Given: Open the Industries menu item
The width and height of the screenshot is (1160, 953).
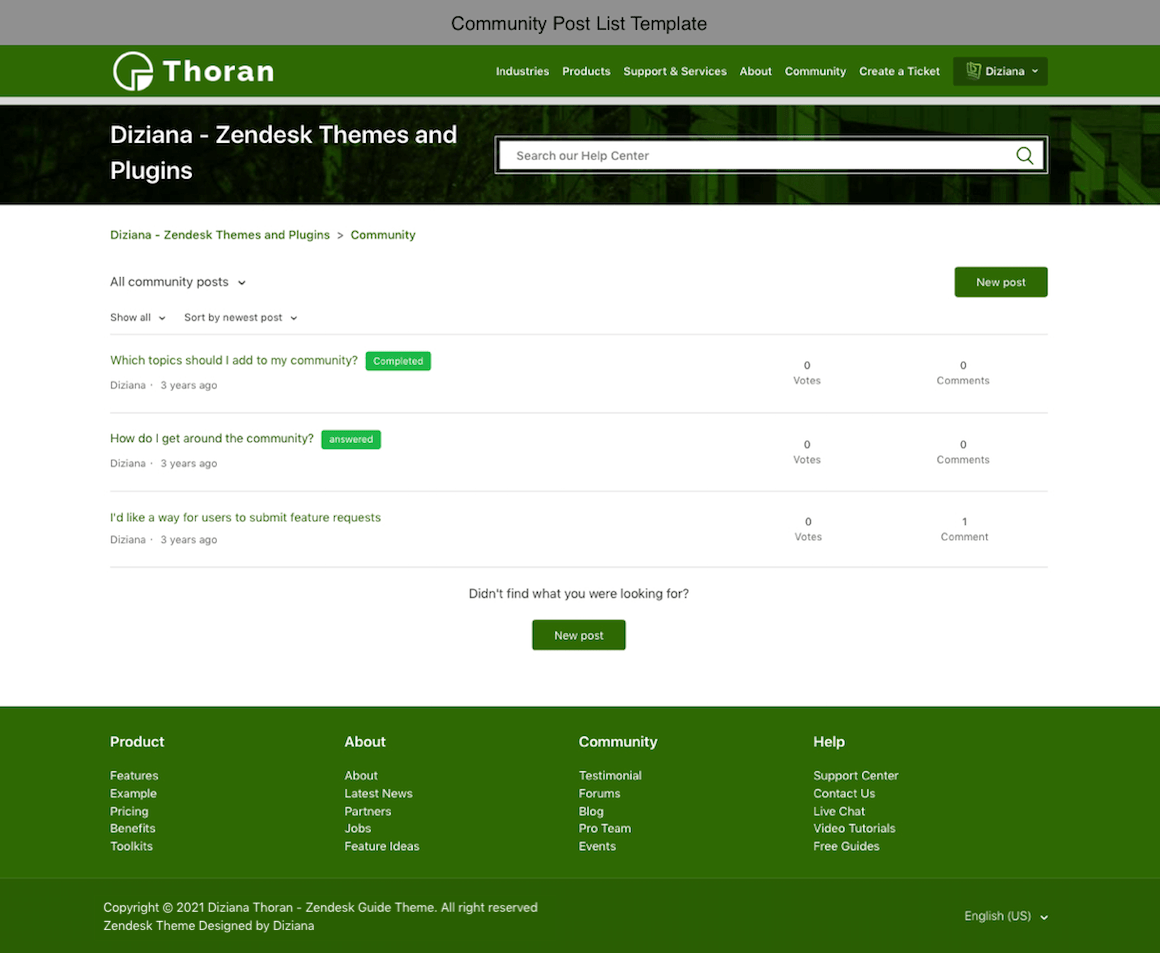Looking at the screenshot, I should [x=522, y=71].
